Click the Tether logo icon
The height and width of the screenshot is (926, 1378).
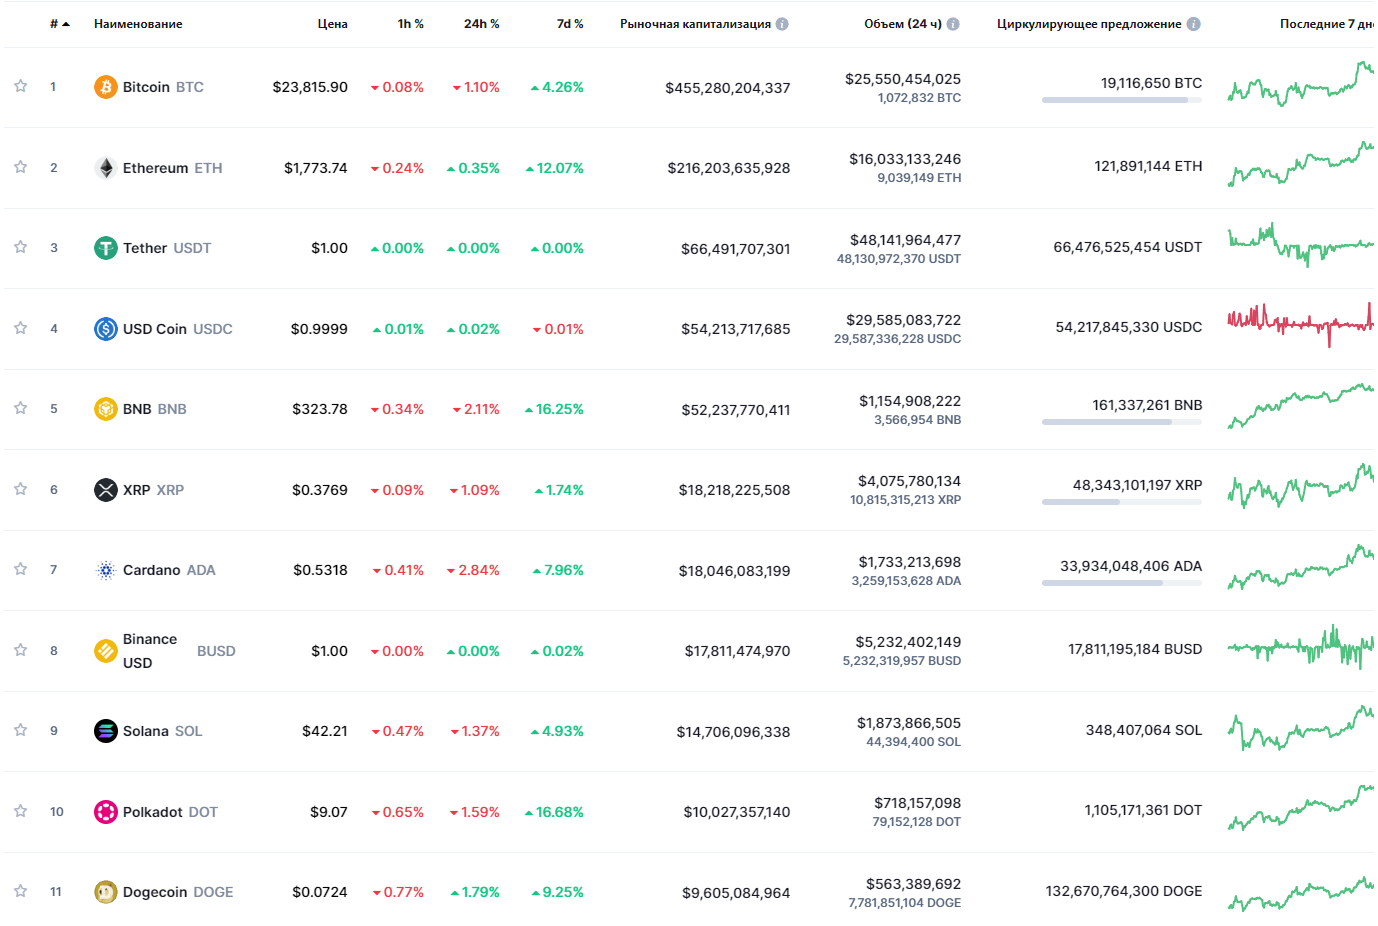105,248
